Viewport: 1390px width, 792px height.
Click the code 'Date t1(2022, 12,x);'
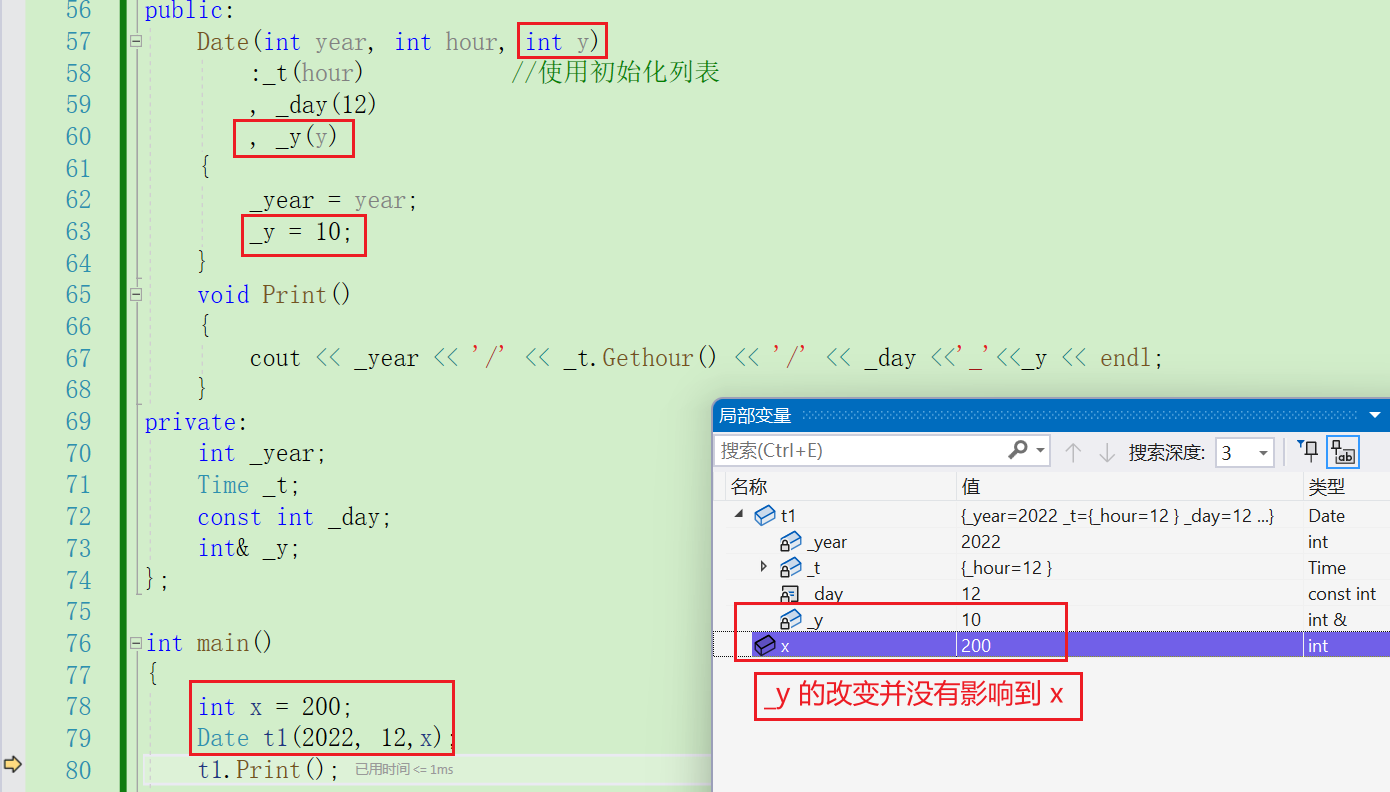pyautogui.click(x=325, y=739)
